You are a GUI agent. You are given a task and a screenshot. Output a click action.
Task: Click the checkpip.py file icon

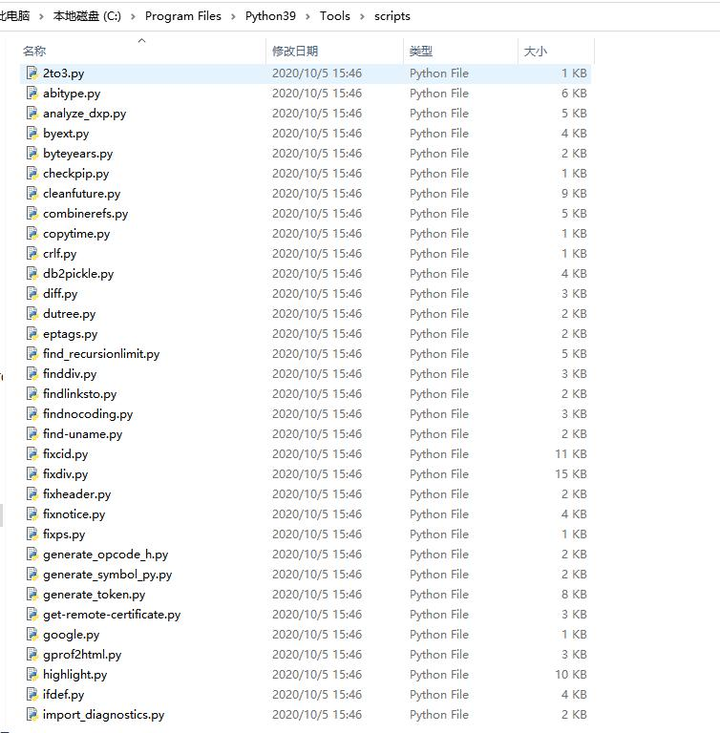(32, 174)
